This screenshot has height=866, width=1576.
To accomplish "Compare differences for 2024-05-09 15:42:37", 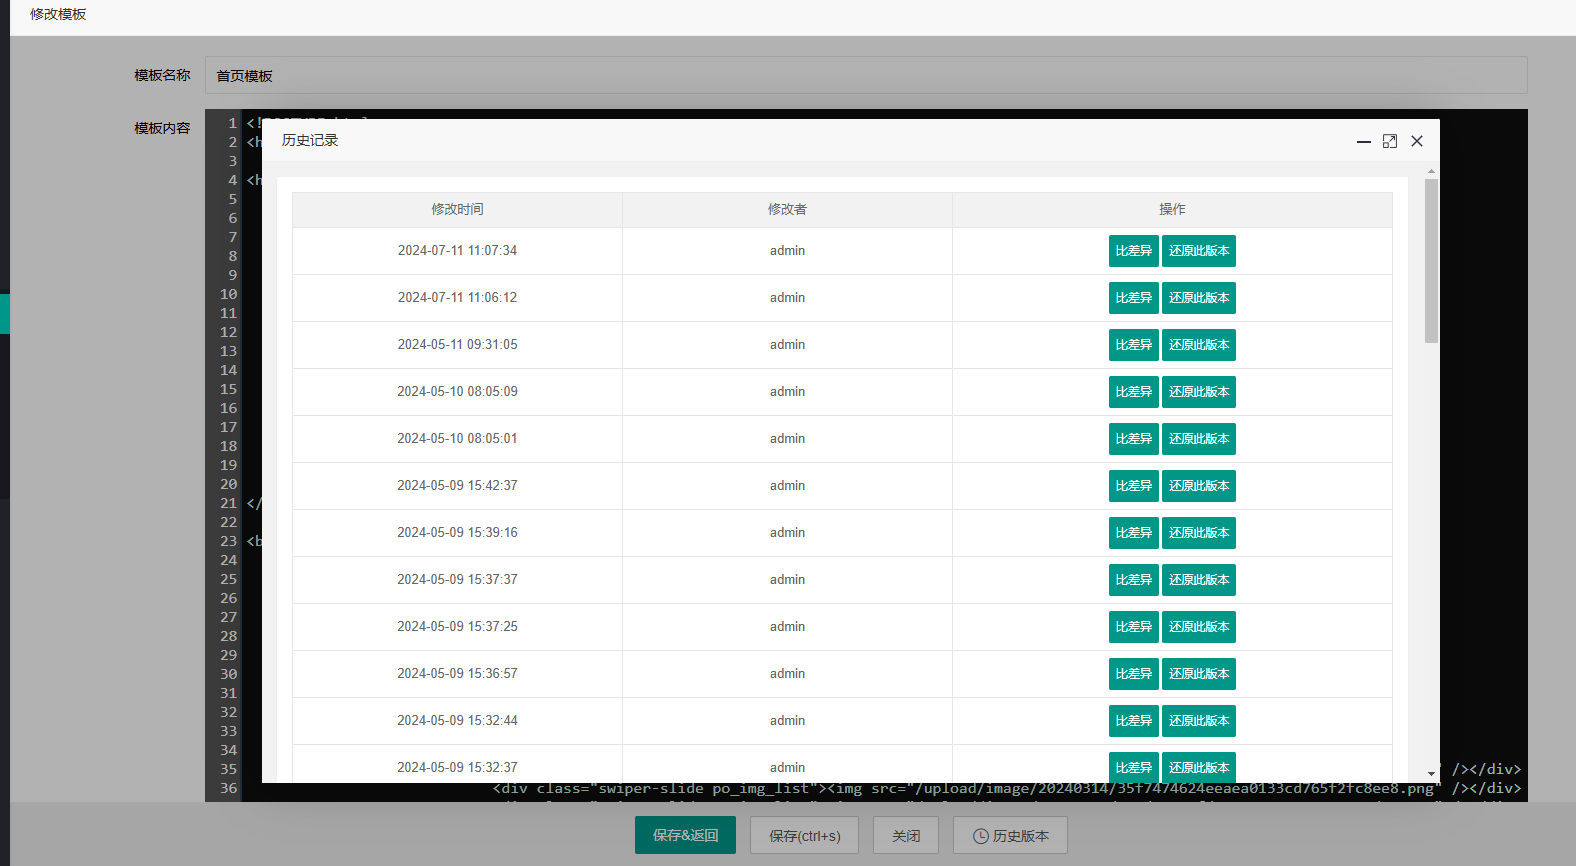I will (x=1134, y=486).
